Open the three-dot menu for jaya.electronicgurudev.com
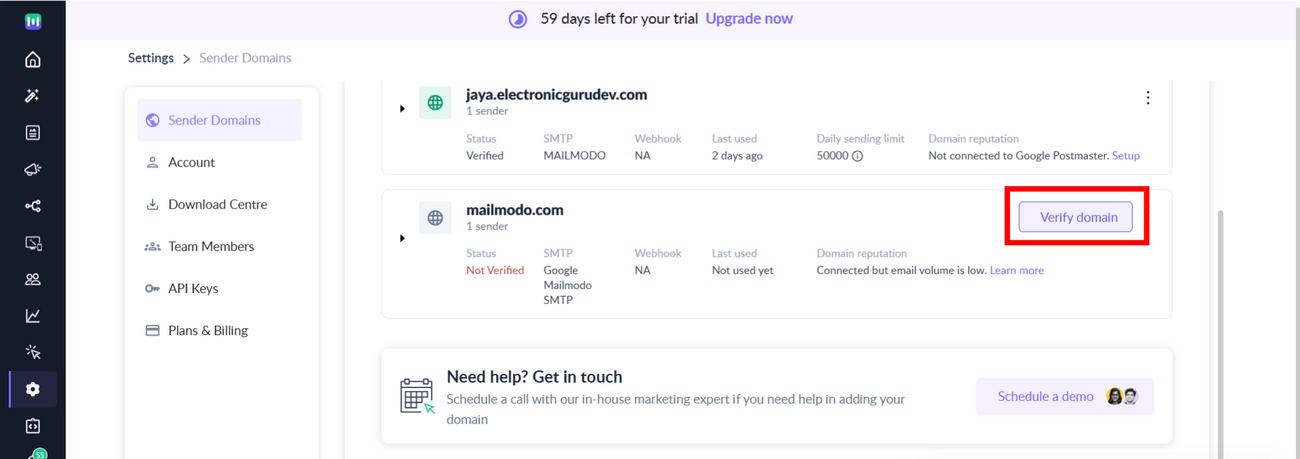Image resolution: width=1300 pixels, height=459 pixels. tap(1148, 97)
